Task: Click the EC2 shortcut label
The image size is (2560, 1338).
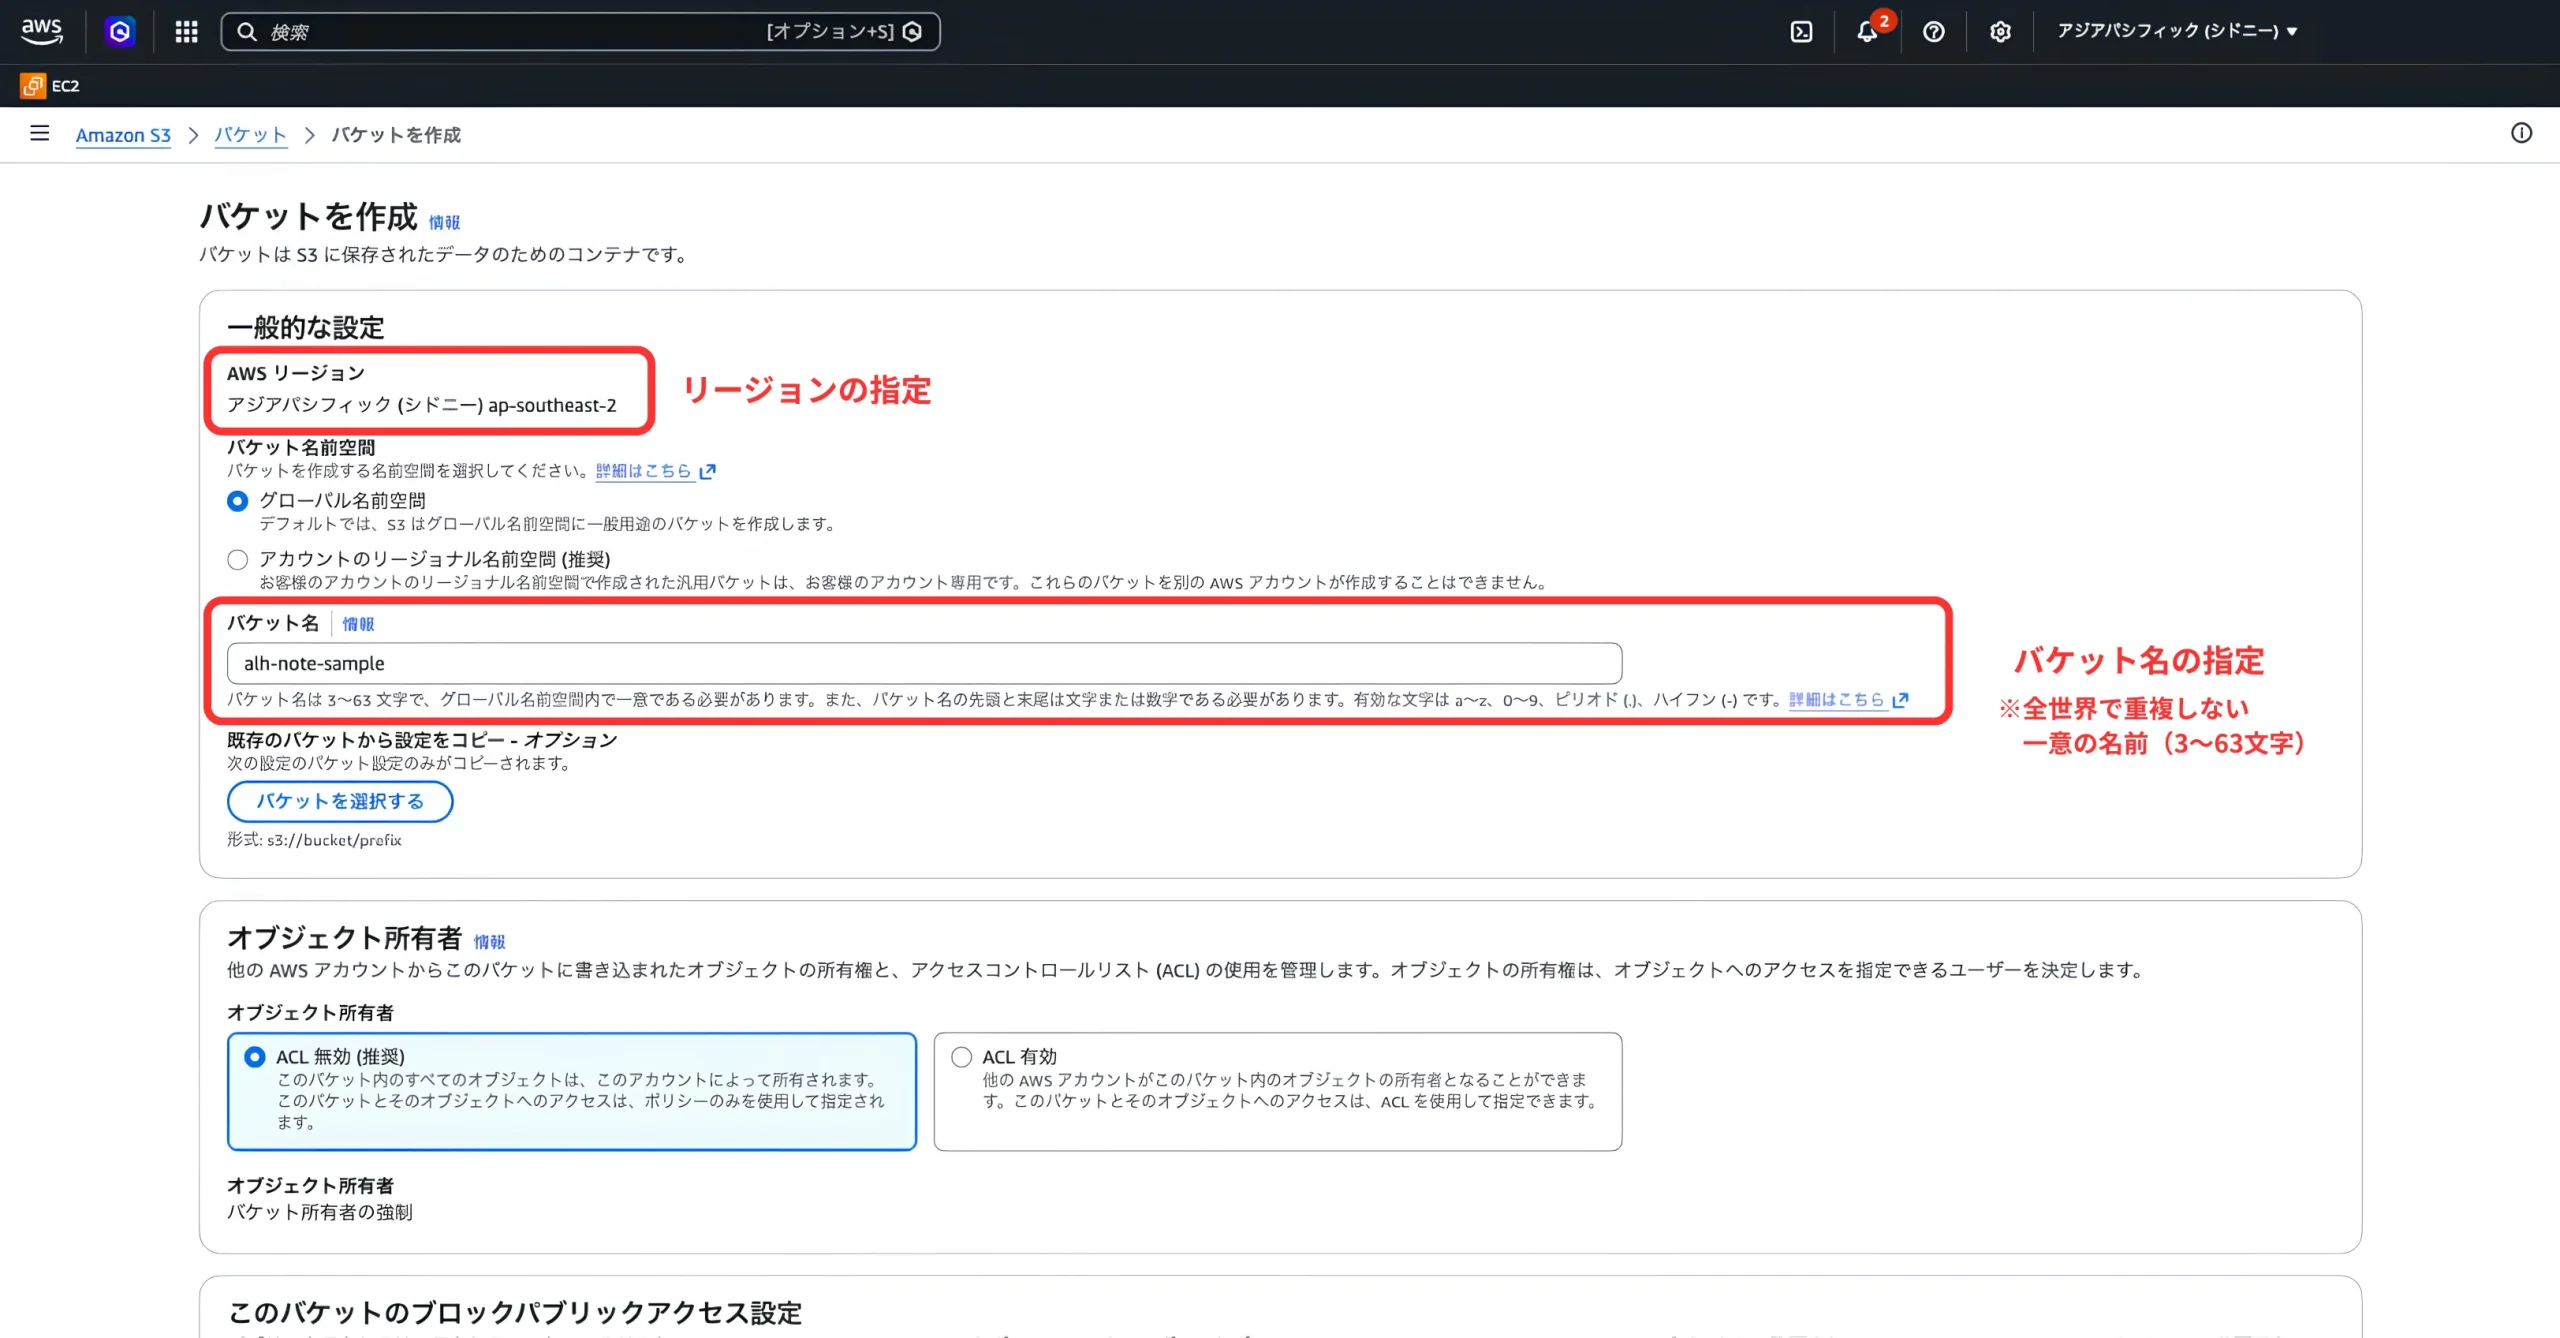Action: (x=66, y=86)
